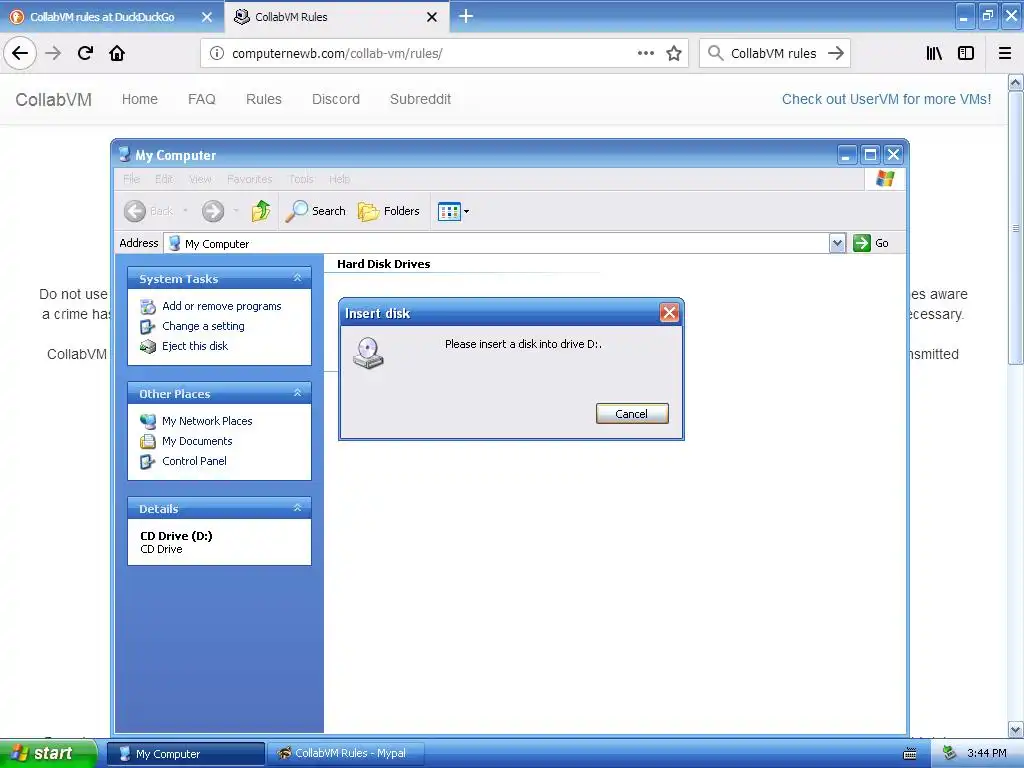Click the page scrollbar up arrow
This screenshot has height=768, width=1024.
click(x=1016, y=83)
